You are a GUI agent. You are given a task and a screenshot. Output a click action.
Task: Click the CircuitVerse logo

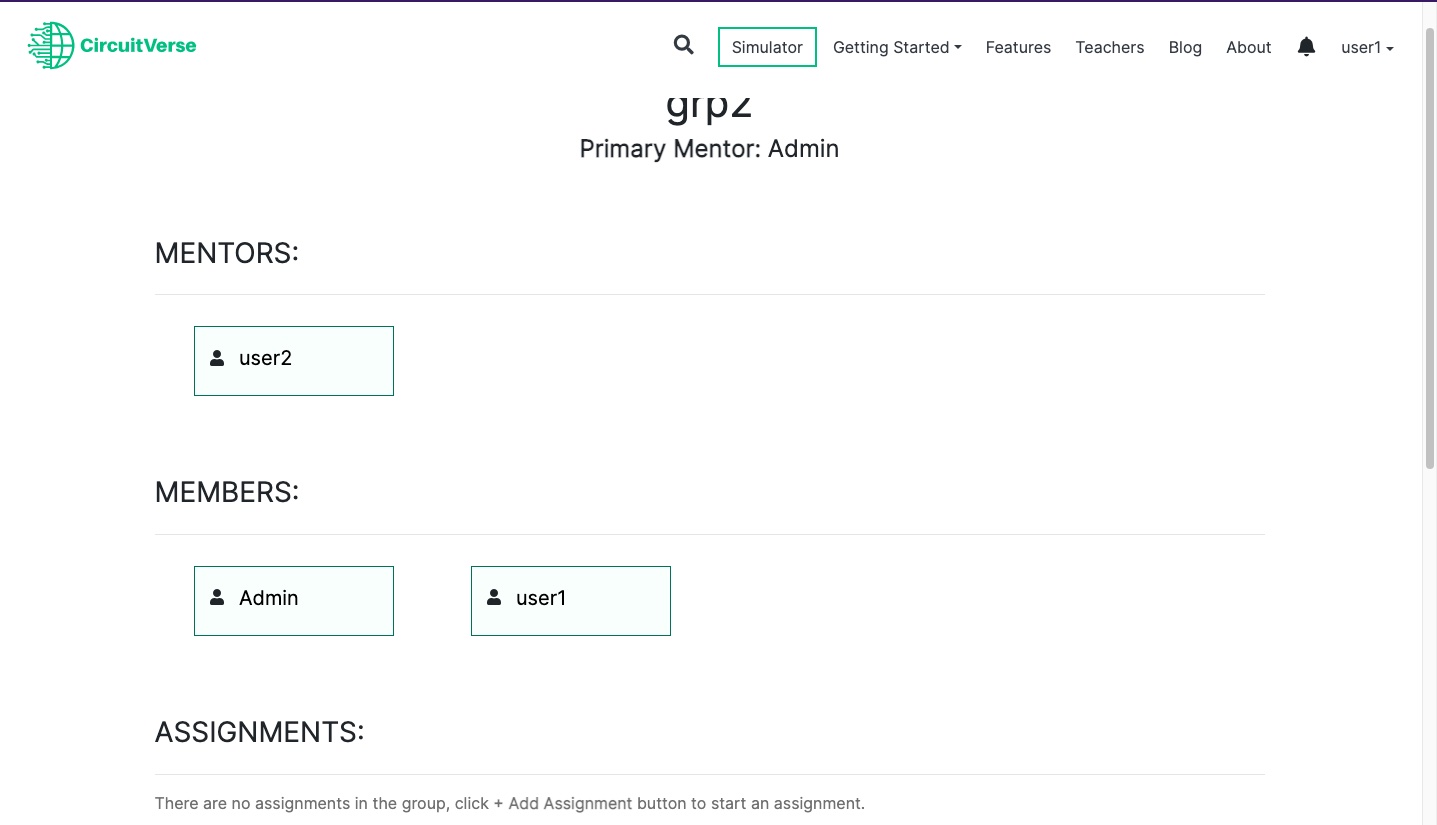[111, 44]
